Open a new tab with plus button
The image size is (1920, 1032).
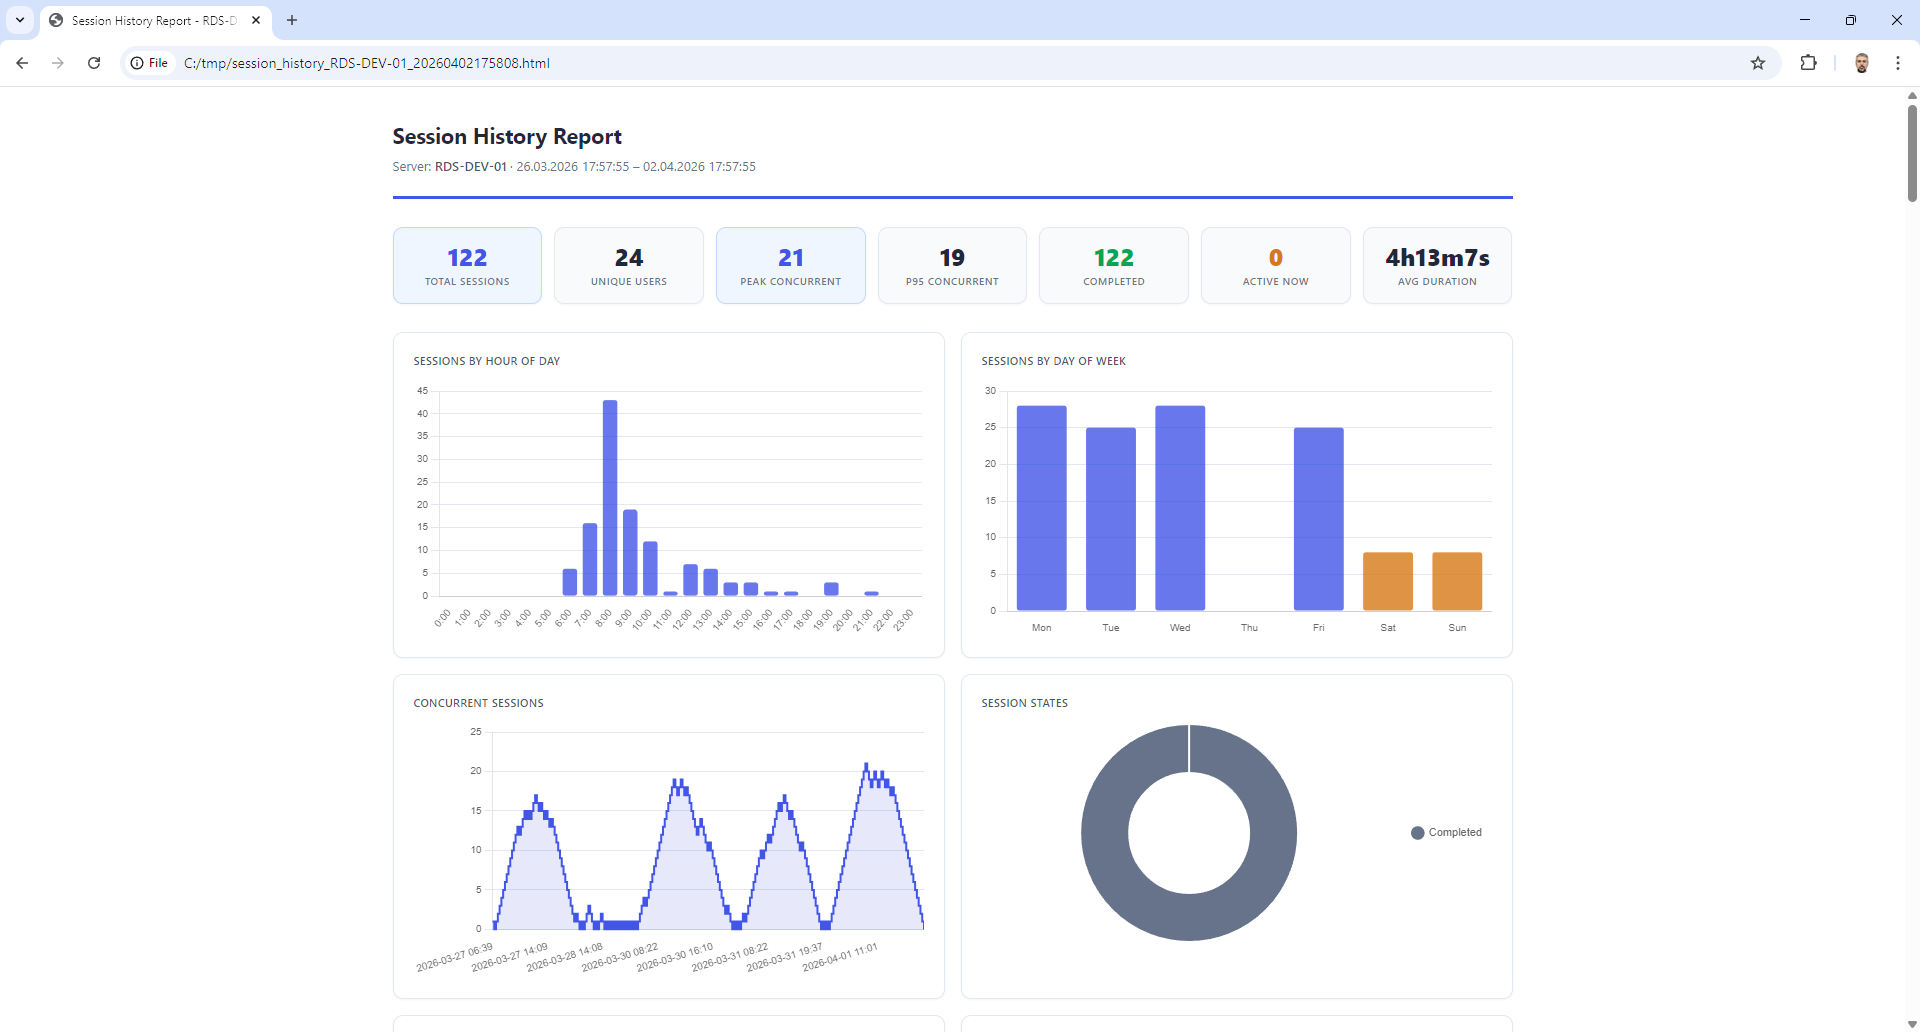(292, 20)
